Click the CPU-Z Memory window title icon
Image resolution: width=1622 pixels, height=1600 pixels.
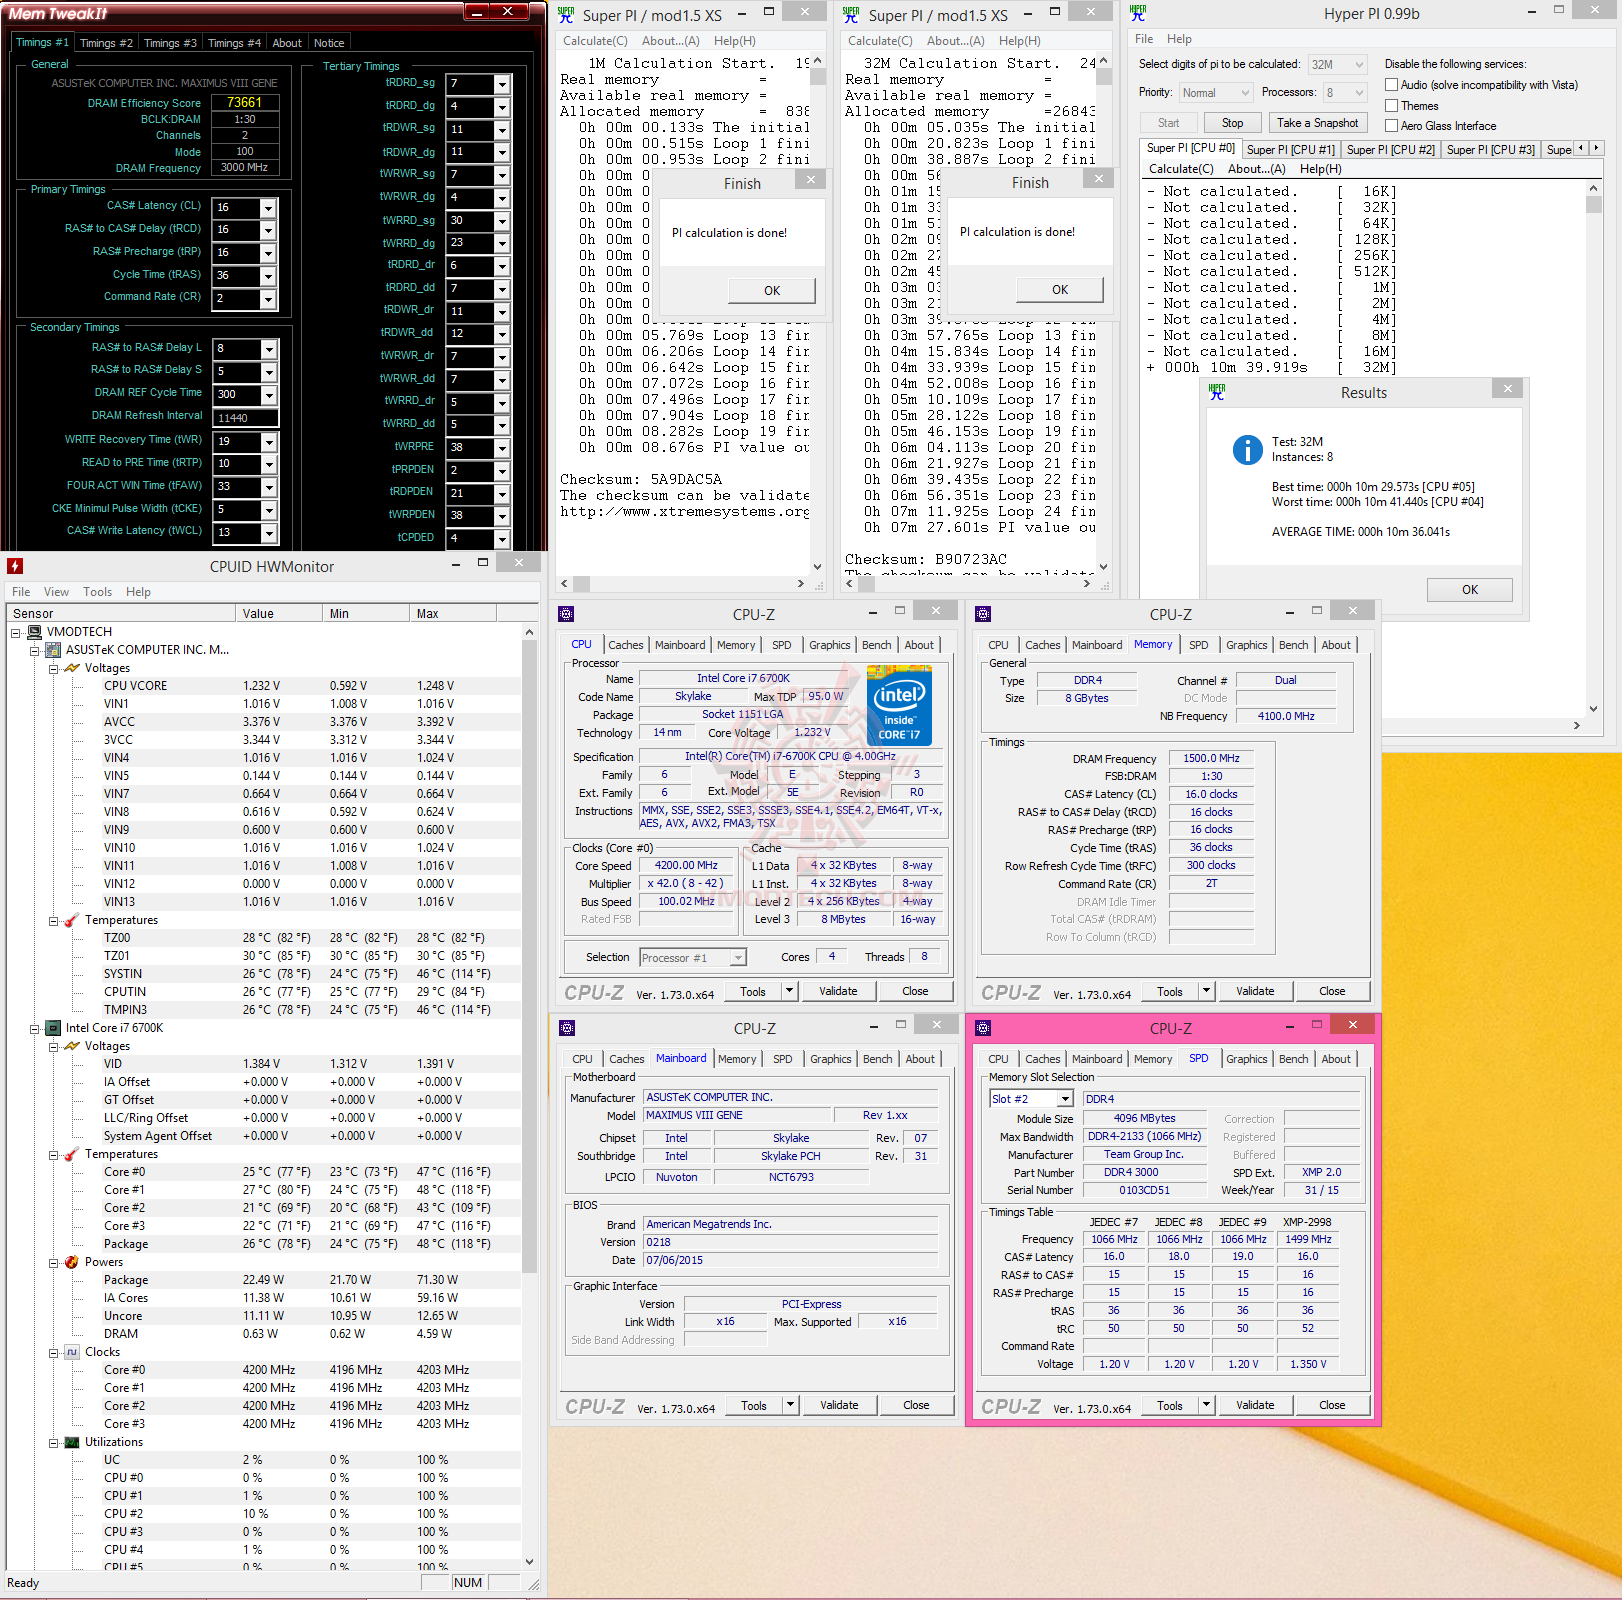coord(983,614)
